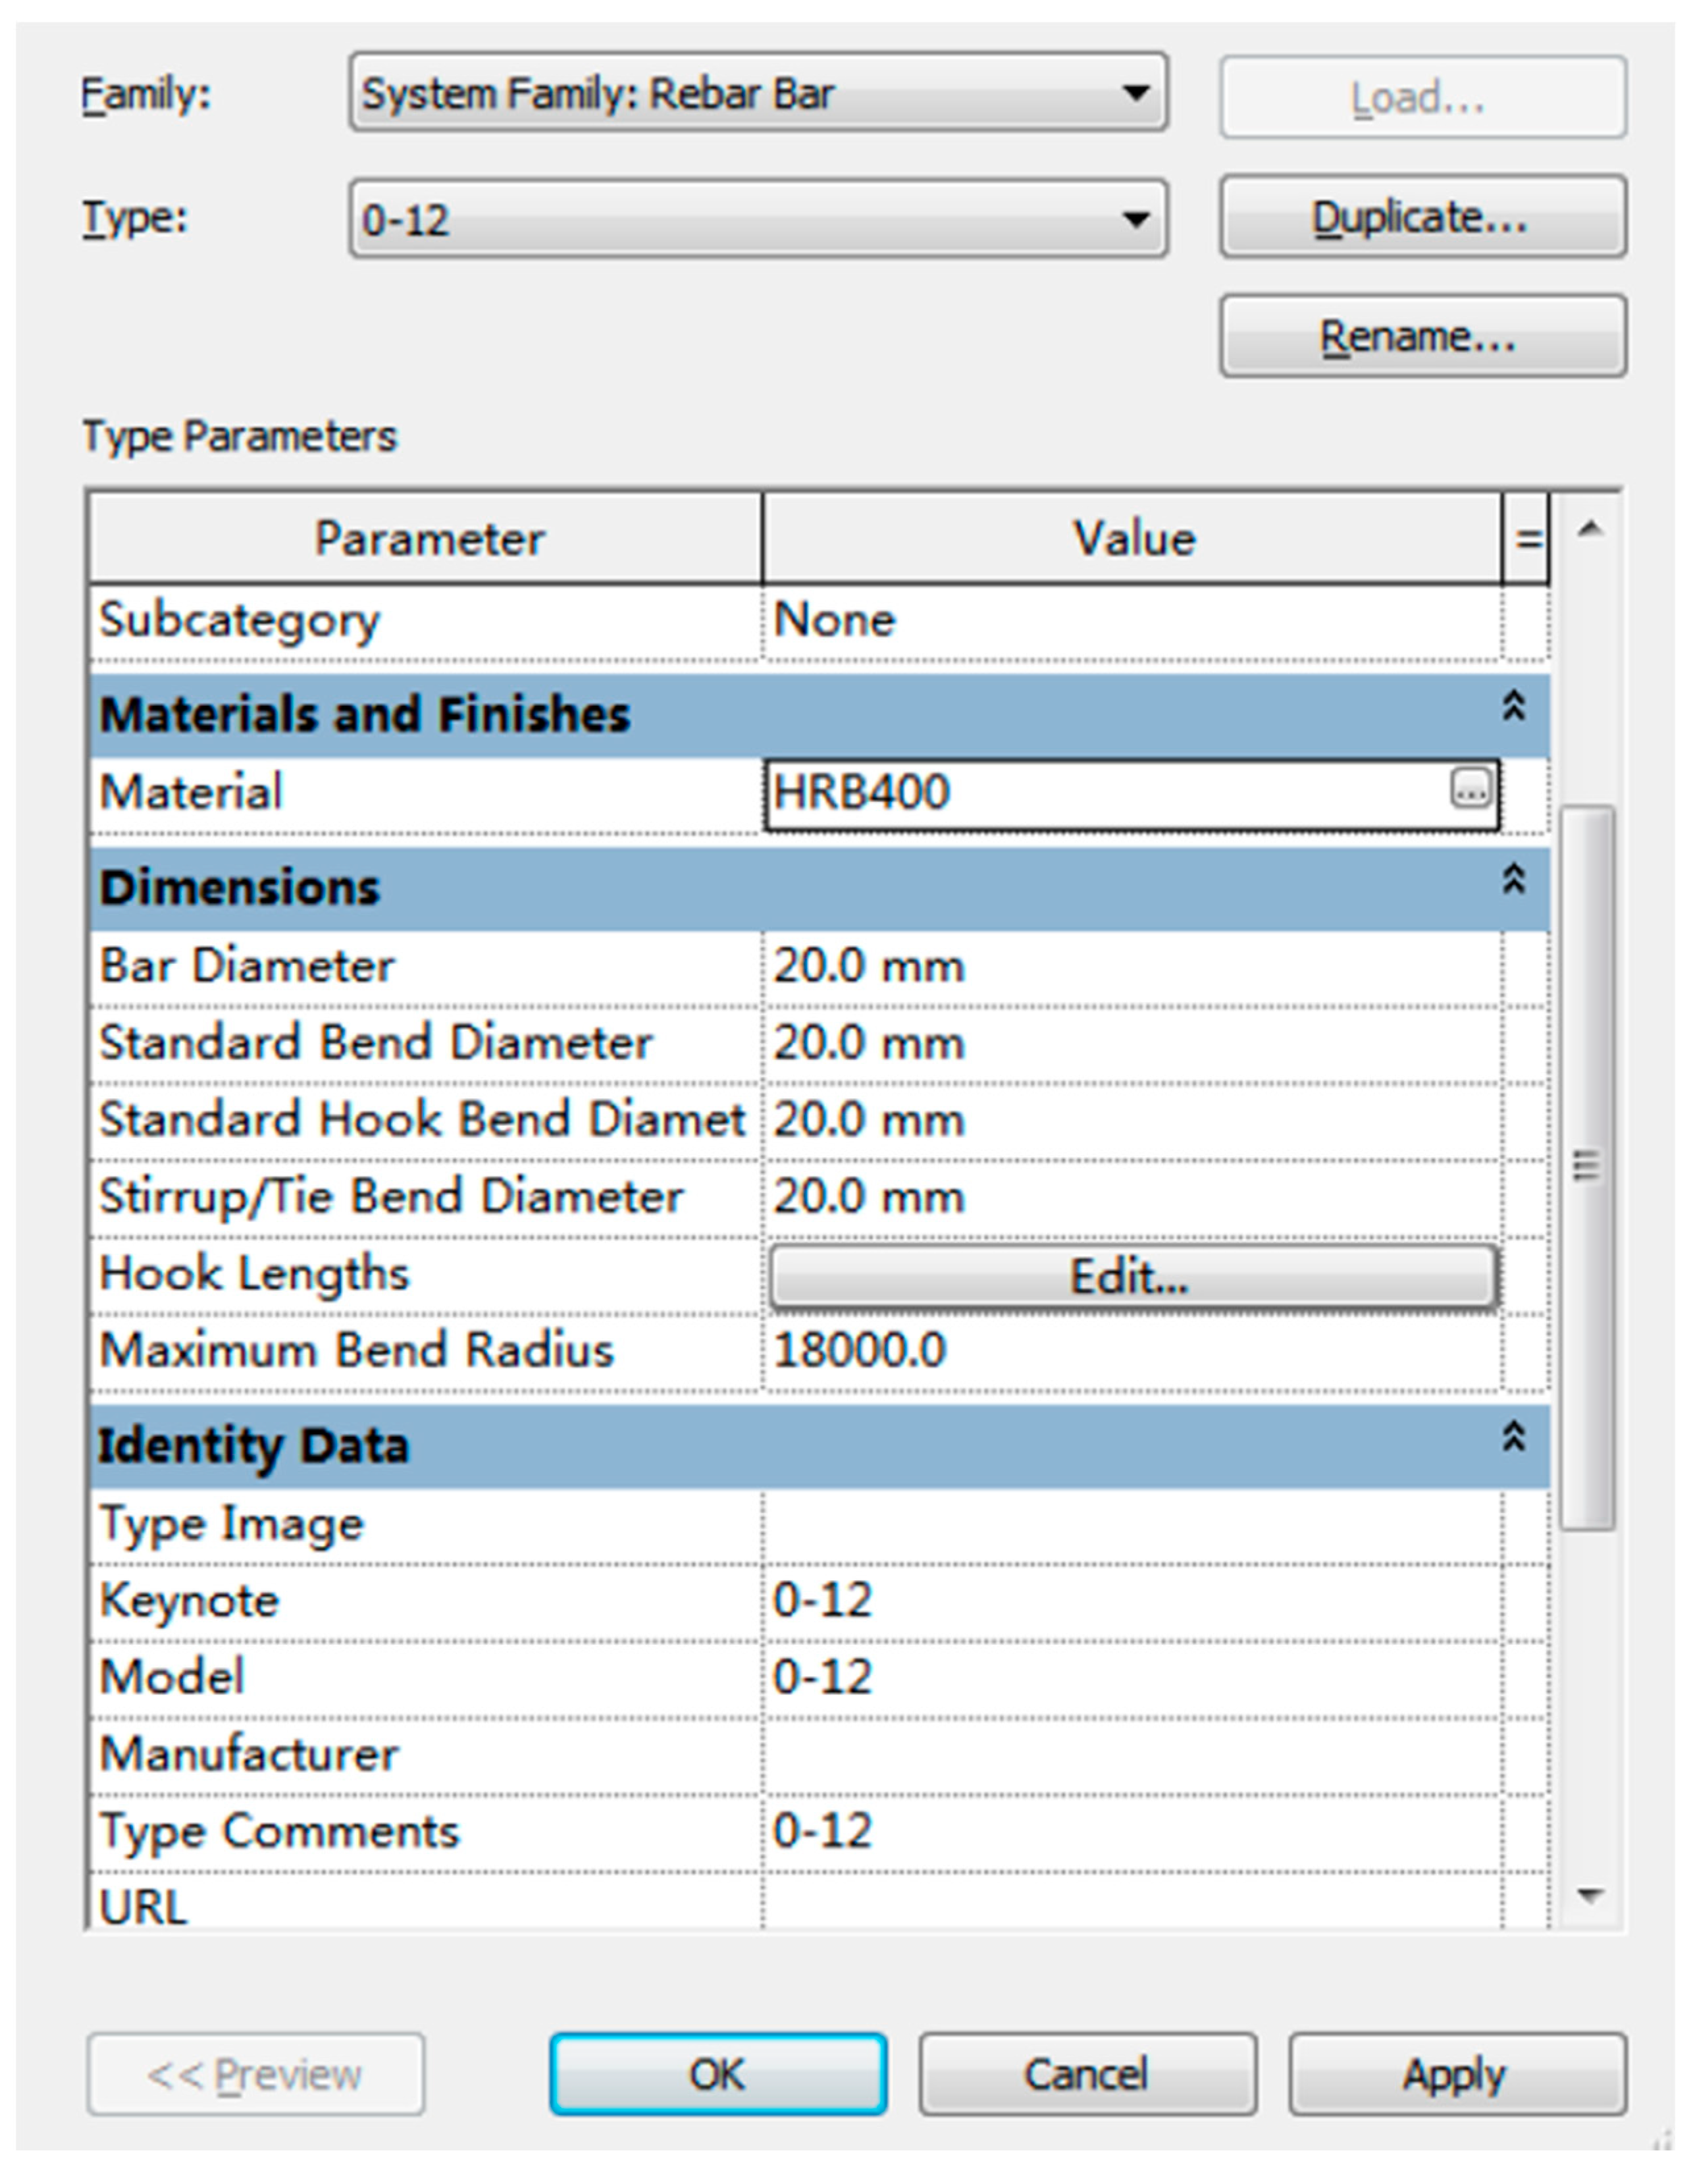Select the Maximum Bend Radius value
The image size is (1695, 2184).
1130,1351
